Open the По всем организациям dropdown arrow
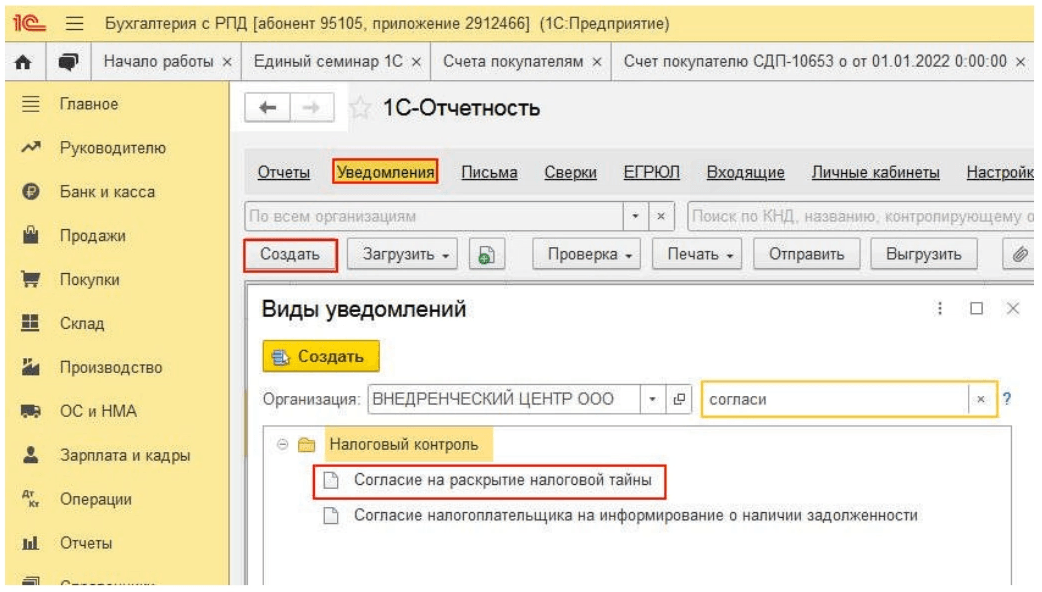The image size is (1042, 592). 635,216
